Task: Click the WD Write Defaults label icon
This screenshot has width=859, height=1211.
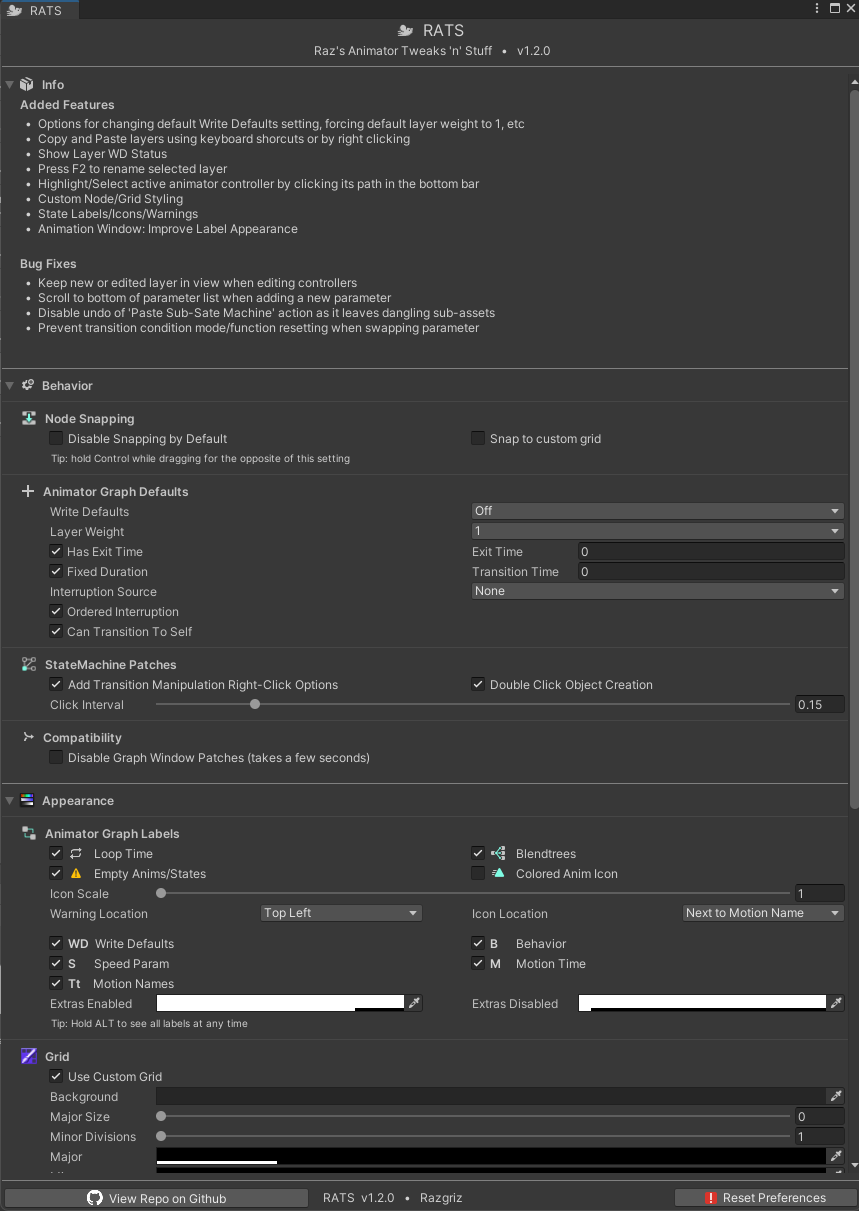Action: [x=78, y=943]
